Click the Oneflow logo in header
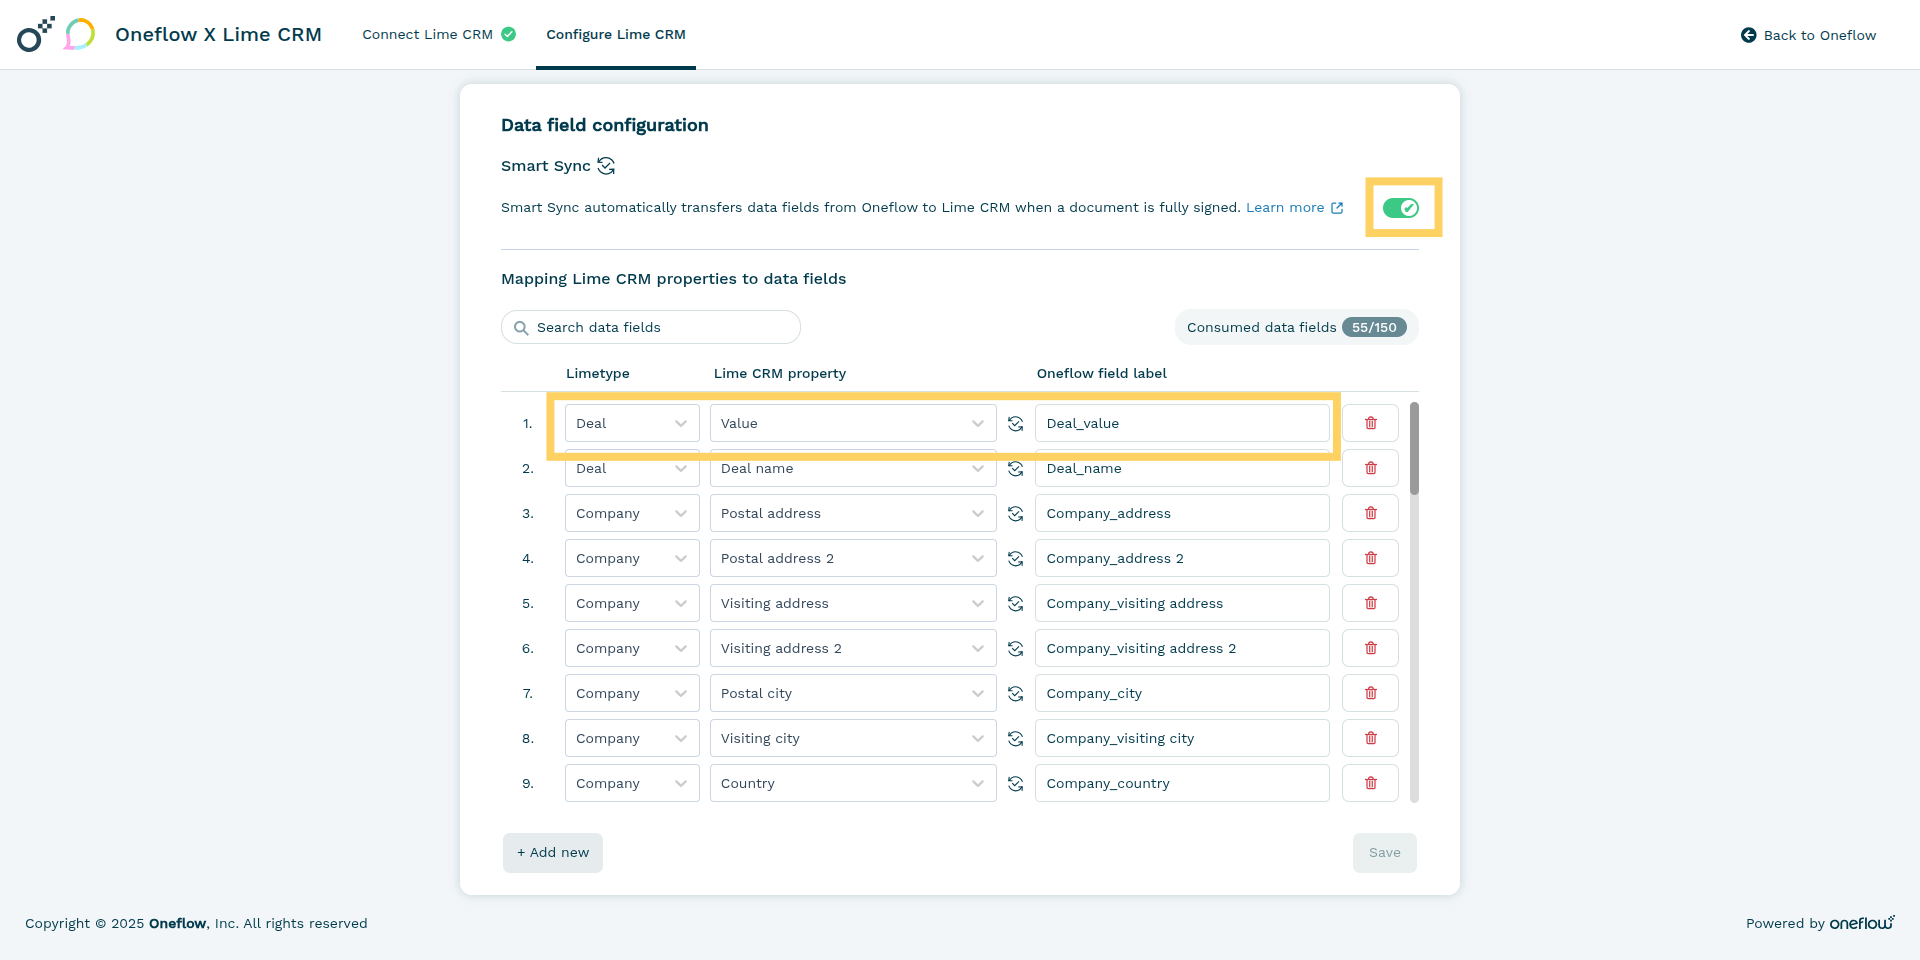Screen dimensions: 1920x960 point(35,34)
